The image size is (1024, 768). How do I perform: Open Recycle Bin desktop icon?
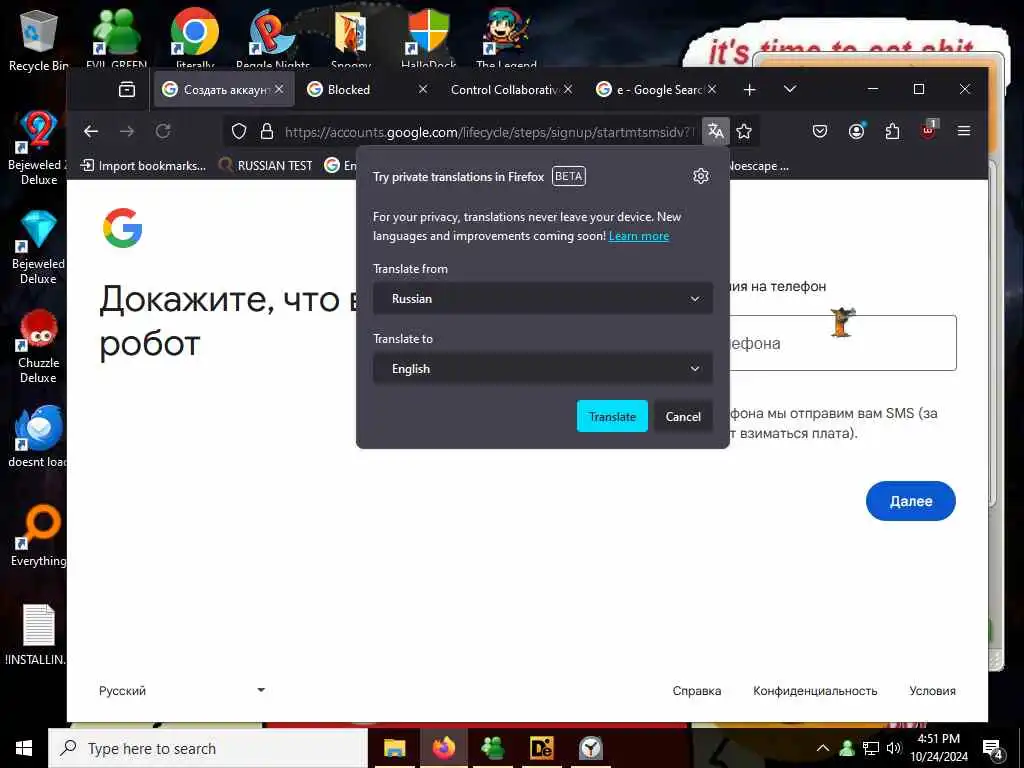click(38, 40)
